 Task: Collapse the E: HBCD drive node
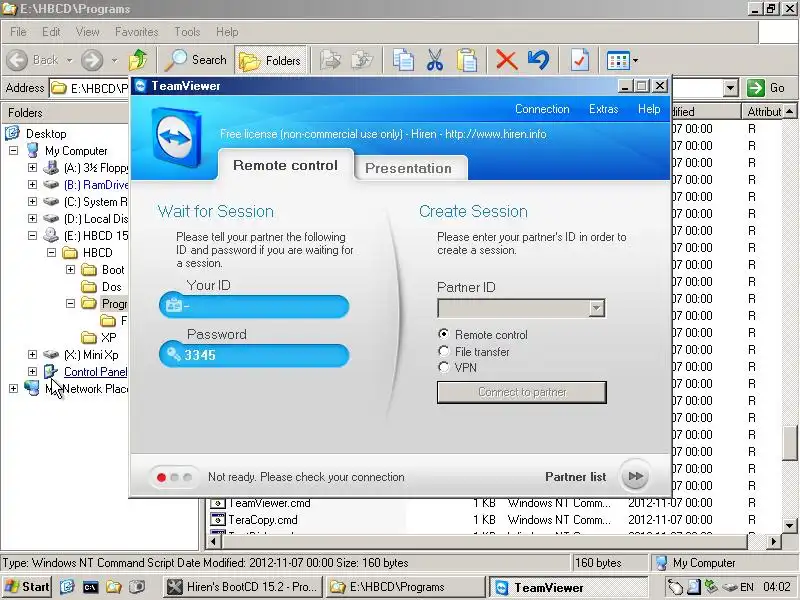click(x=32, y=235)
